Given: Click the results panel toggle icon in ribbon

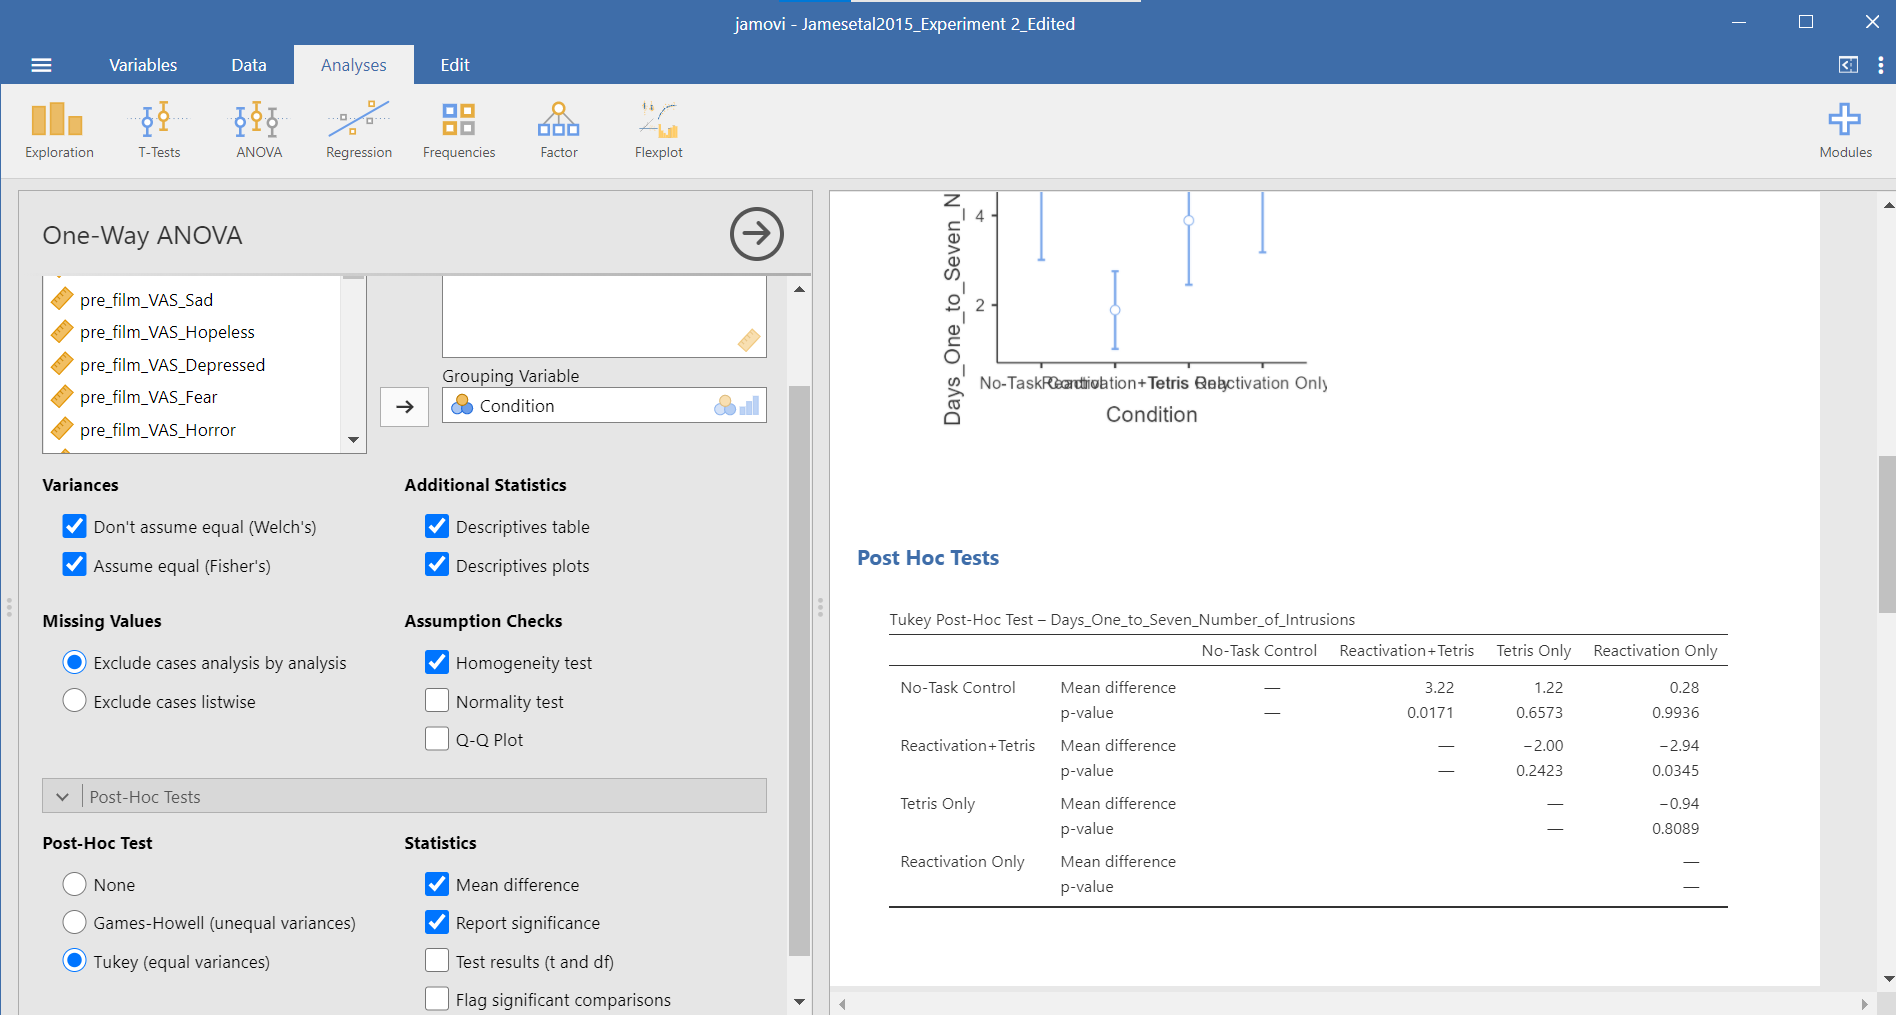Looking at the screenshot, I should (x=1848, y=65).
